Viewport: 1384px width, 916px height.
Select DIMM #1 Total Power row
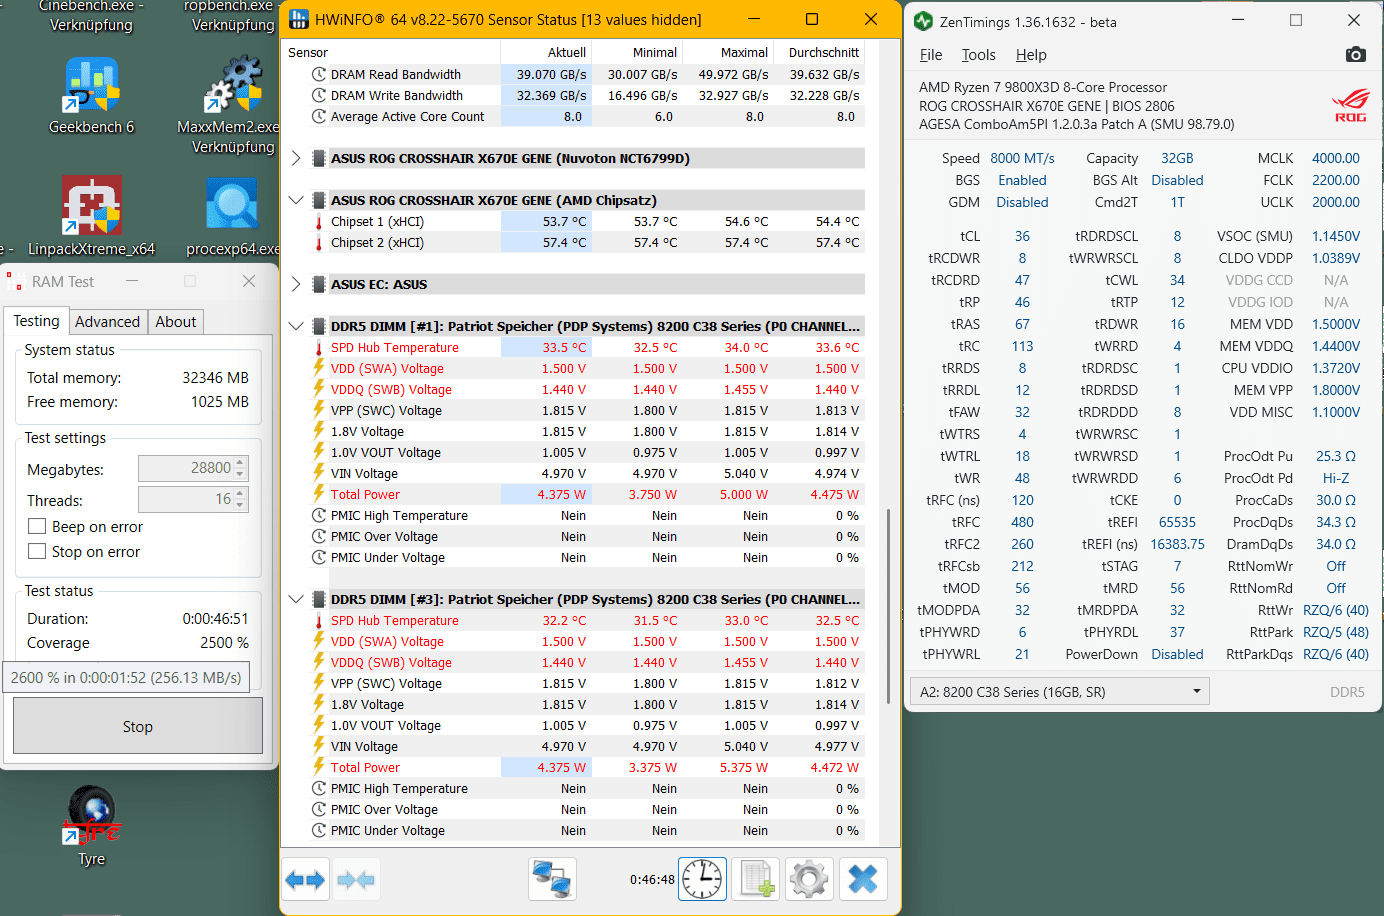(x=575, y=494)
